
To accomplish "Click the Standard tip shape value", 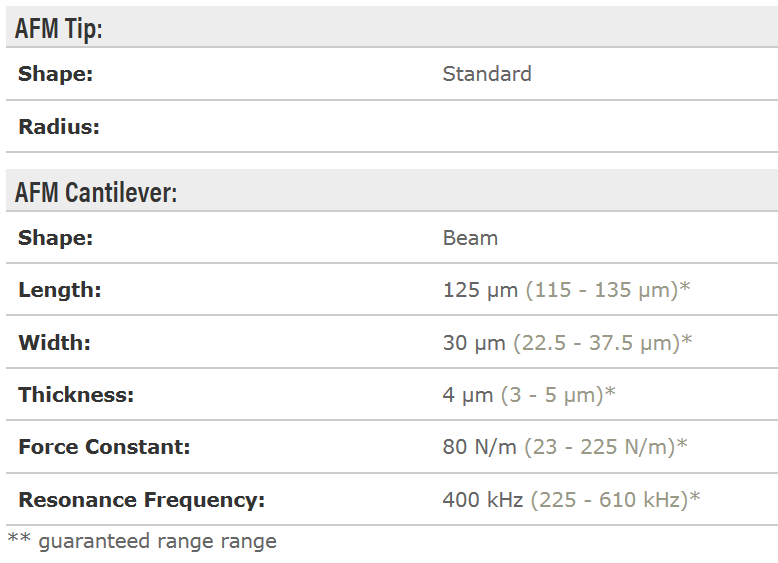I will (x=487, y=74).
